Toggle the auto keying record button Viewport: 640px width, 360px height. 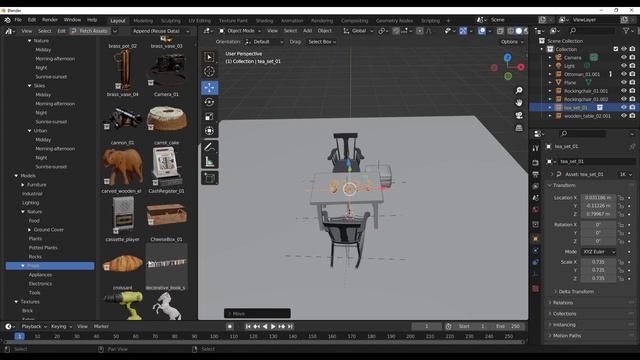[230, 327]
